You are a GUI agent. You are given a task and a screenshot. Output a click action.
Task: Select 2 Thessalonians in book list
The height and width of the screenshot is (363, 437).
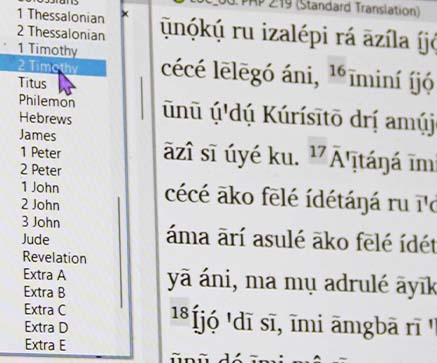(x=61, y=33)
